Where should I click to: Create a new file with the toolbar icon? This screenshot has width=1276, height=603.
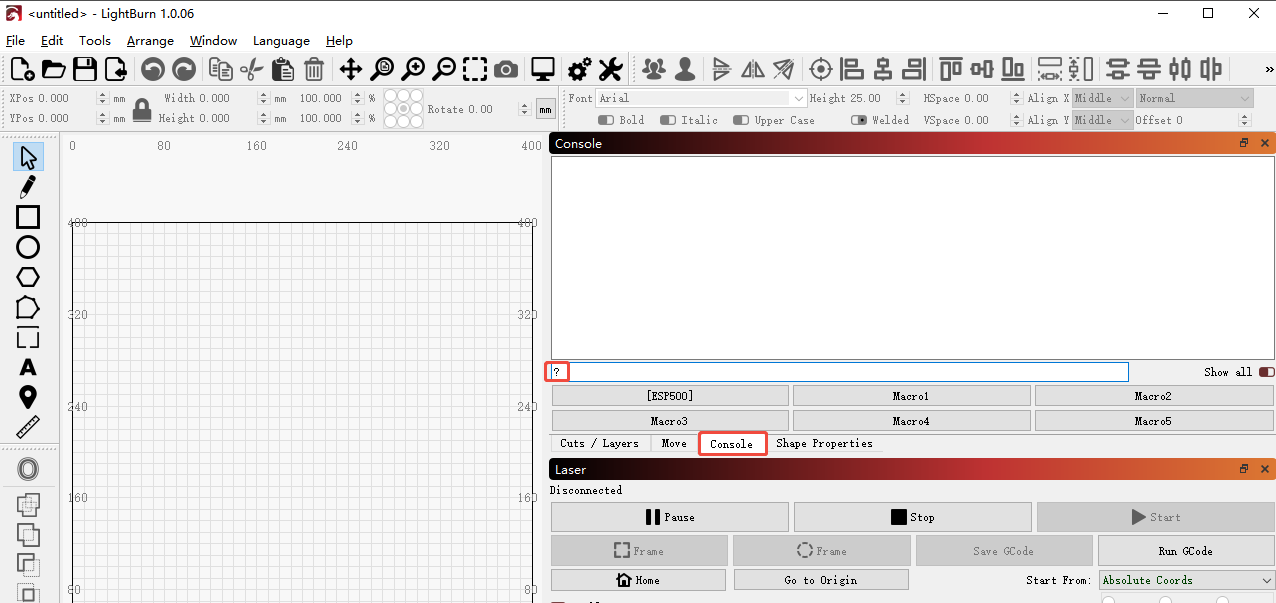(x=22, y=69)
